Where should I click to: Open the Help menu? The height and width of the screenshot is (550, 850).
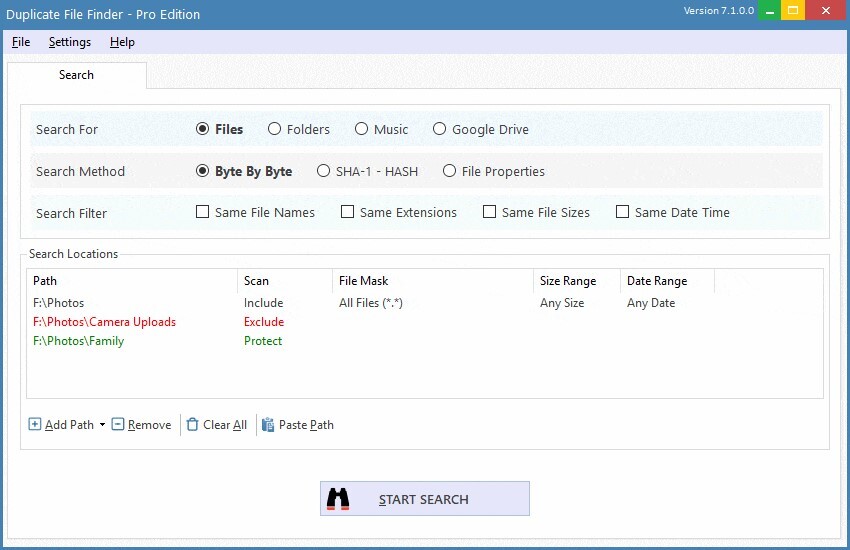pyautogui.click(x=122, y=42)
